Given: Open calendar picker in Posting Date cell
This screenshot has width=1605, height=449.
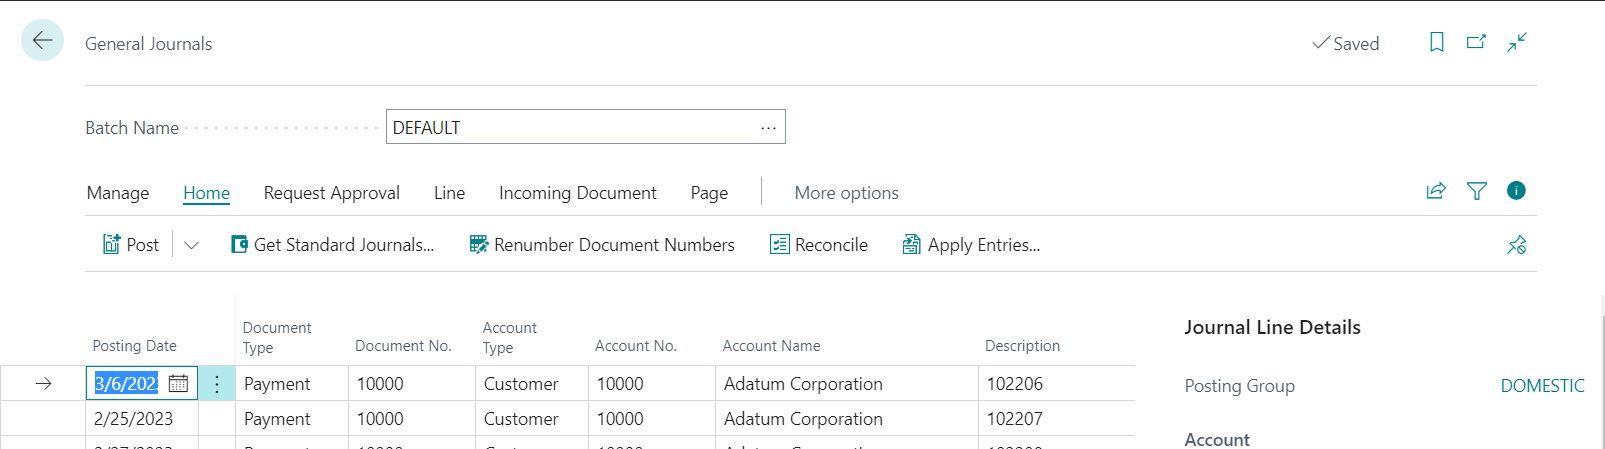Looking at the screenshot, I should click(178, 383).
